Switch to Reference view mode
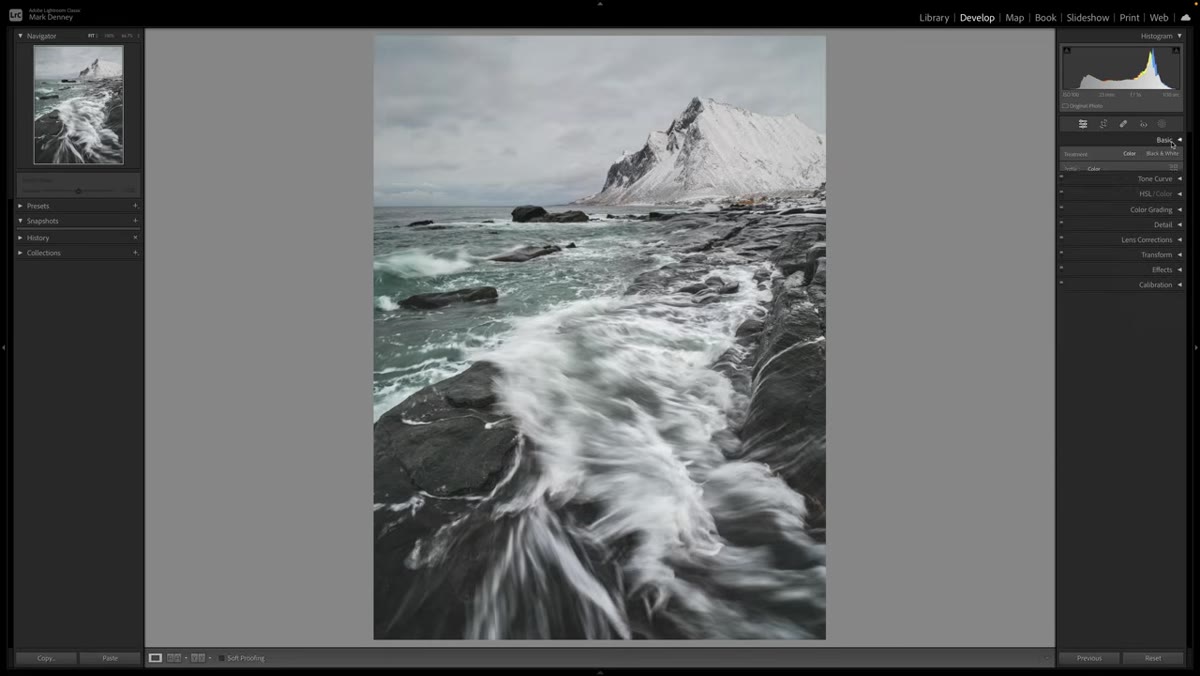Image resolution: width=1200 pixels, height=676 pixels. (x=174, y=658)
